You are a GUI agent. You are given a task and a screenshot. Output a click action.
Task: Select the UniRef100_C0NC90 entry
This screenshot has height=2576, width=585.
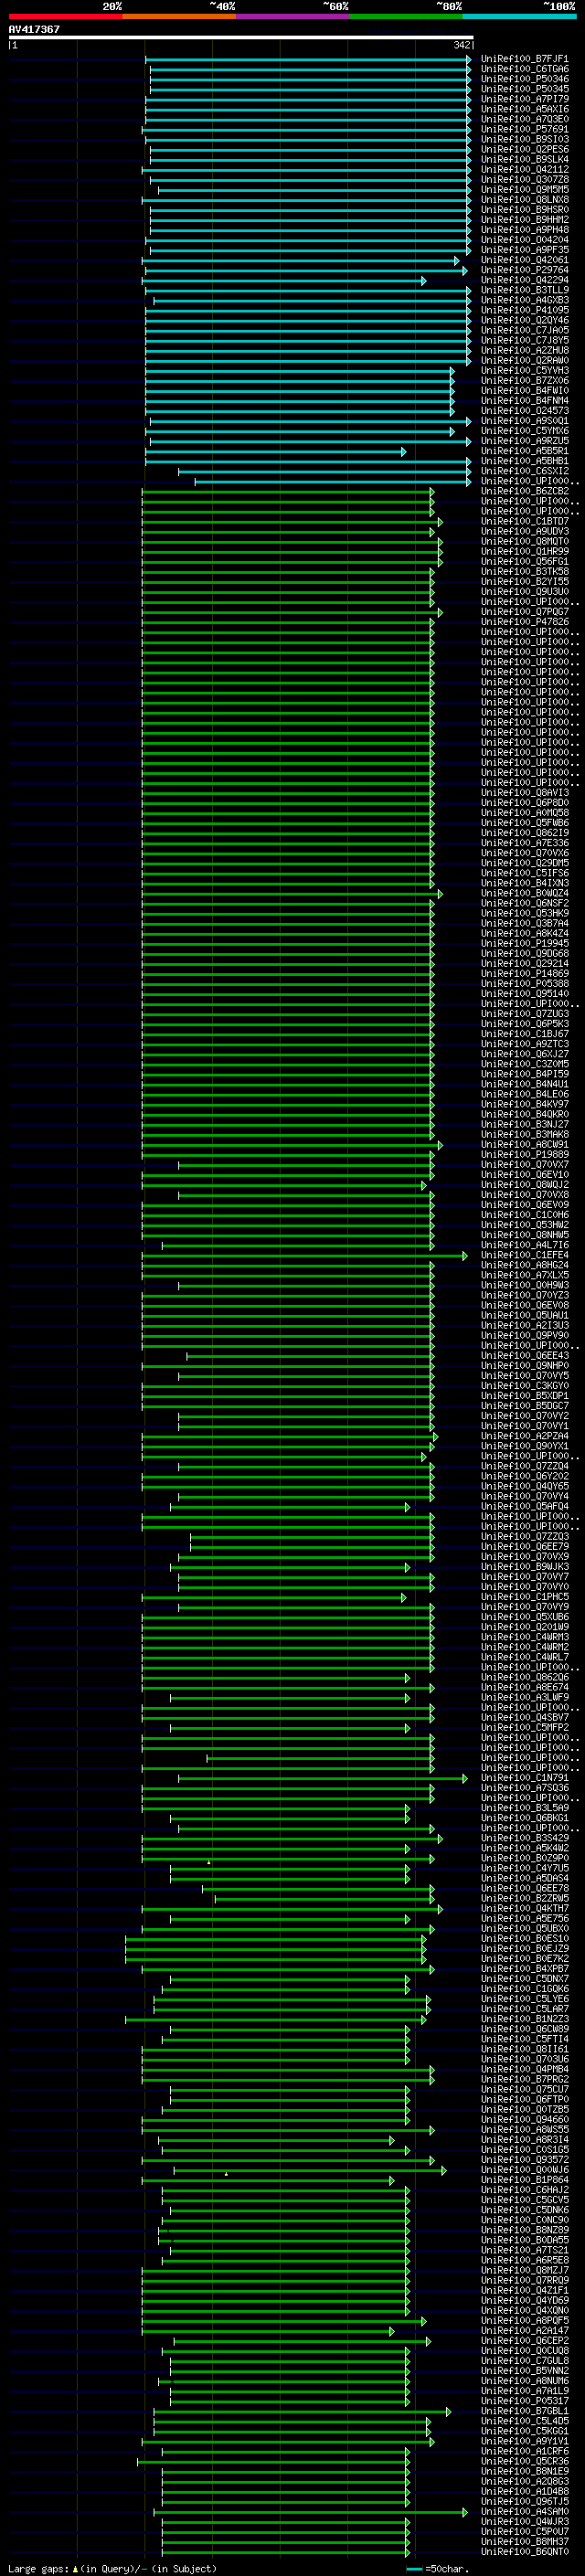click(x=525, y=2221)
